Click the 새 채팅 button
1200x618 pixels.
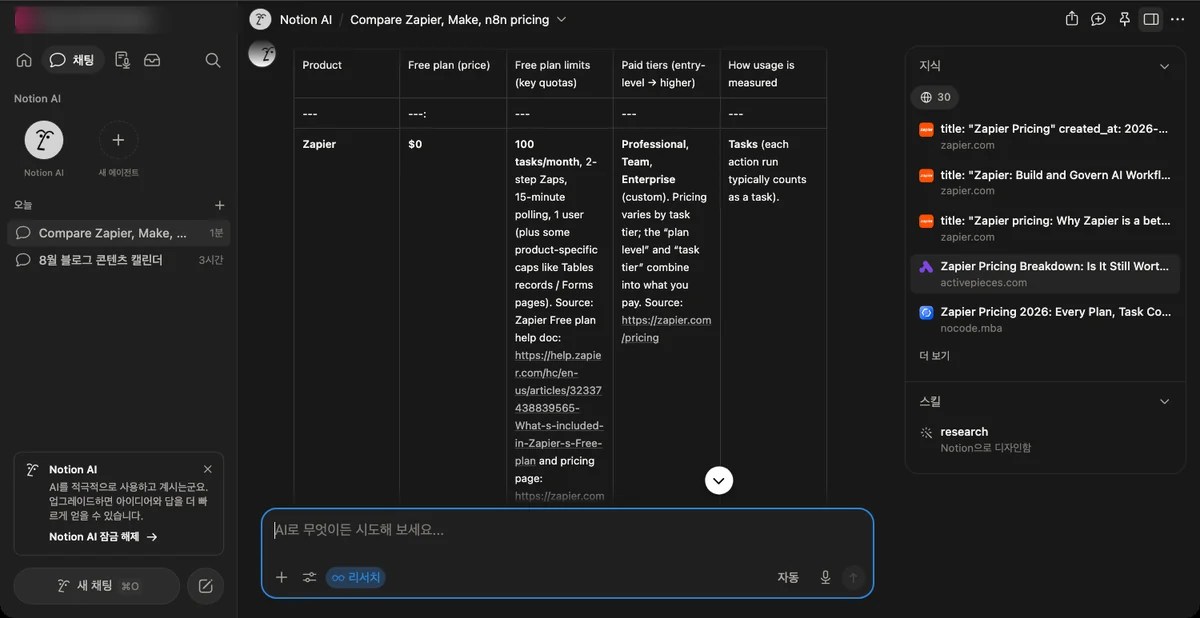click(97, 586)
